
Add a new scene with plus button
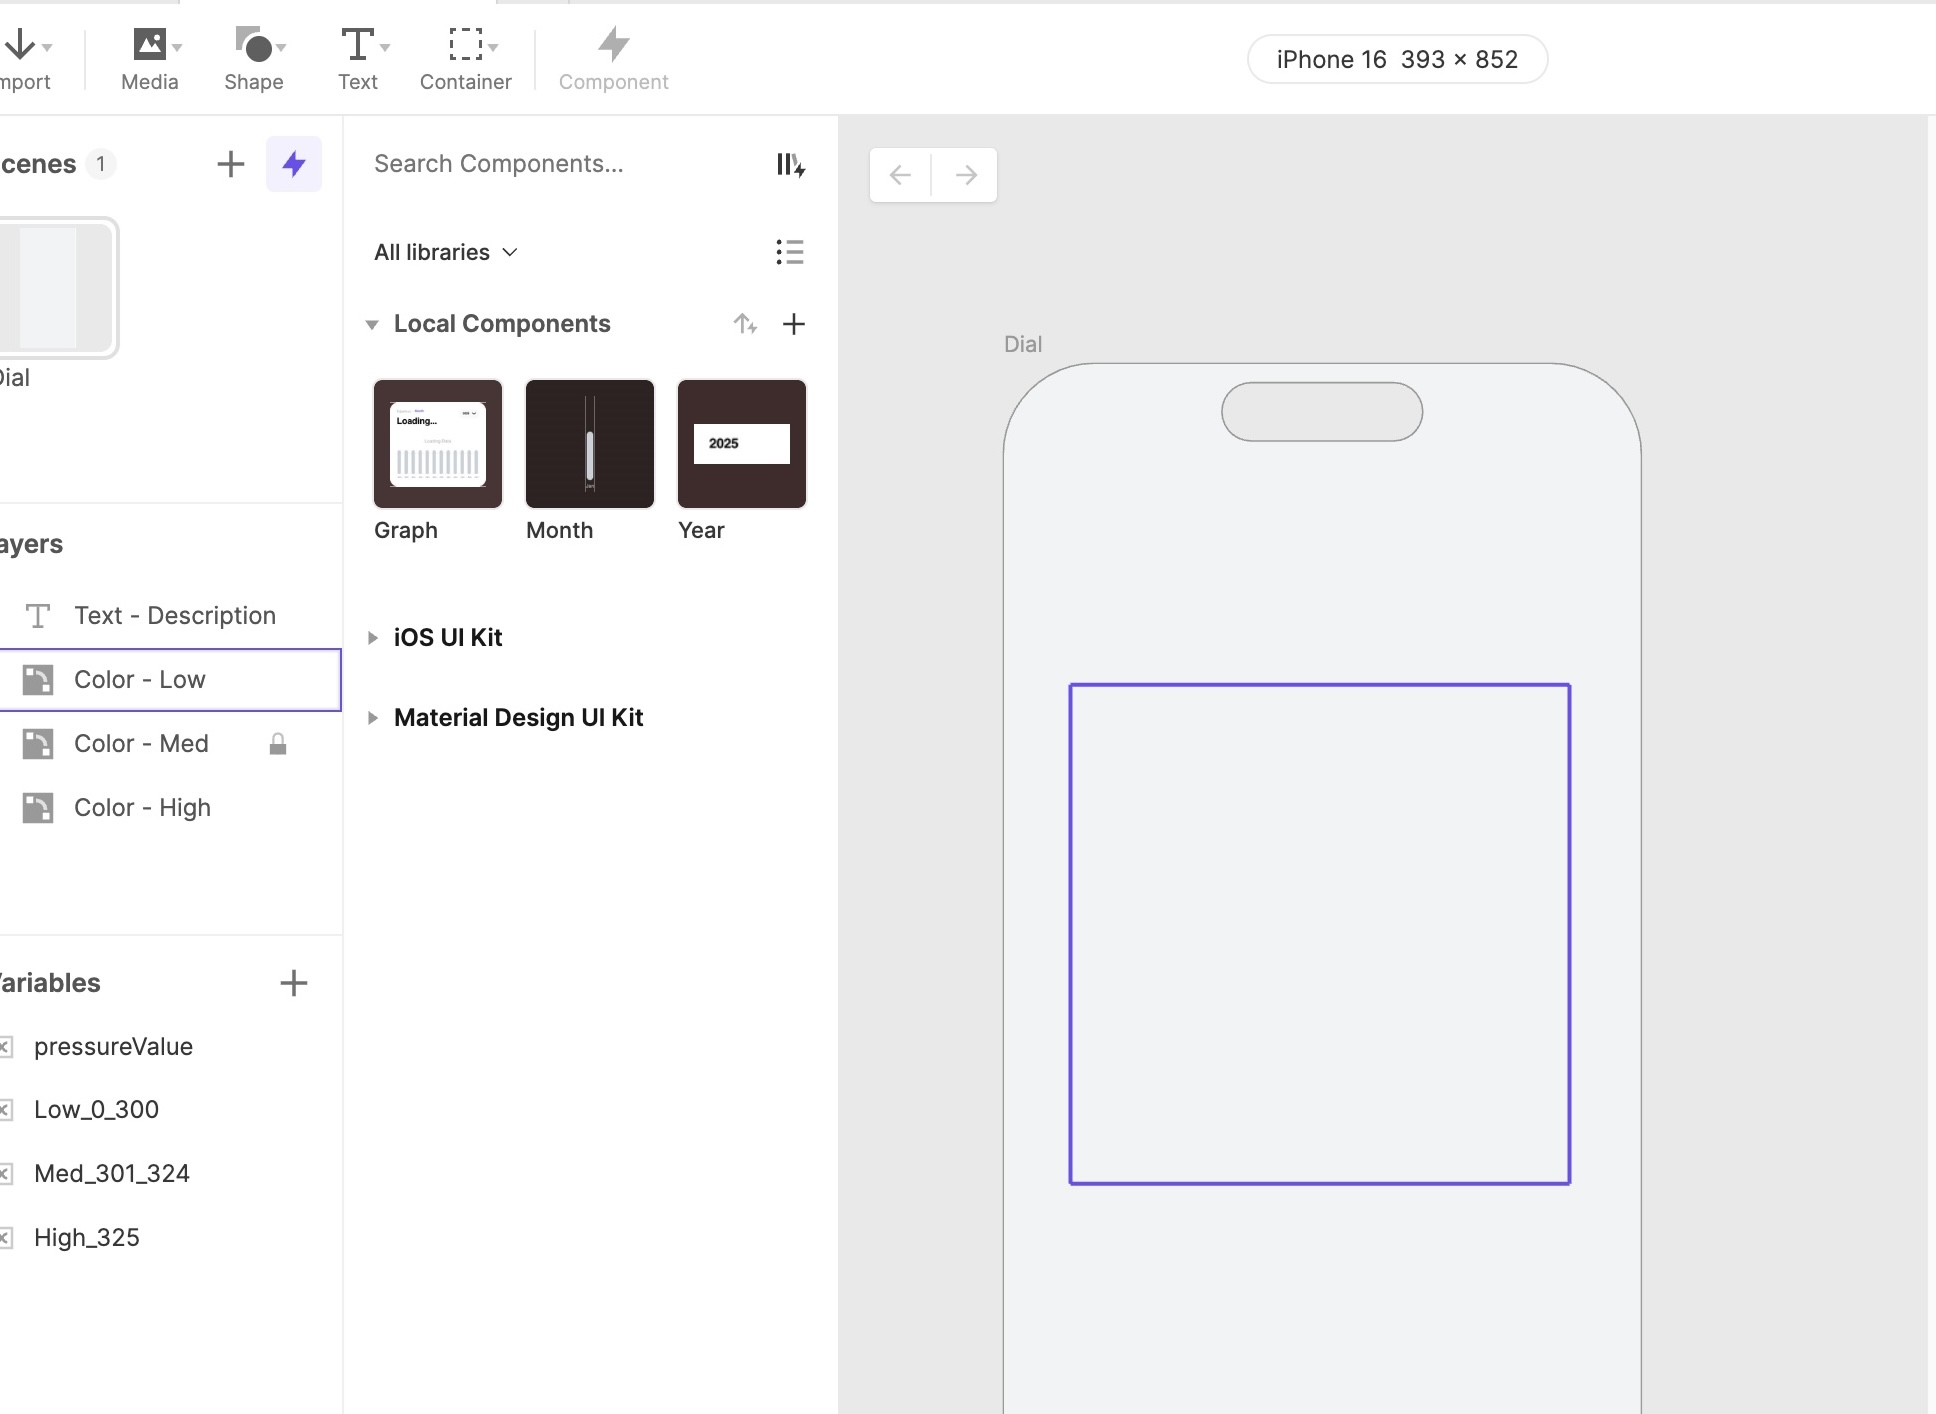[230, 164]
